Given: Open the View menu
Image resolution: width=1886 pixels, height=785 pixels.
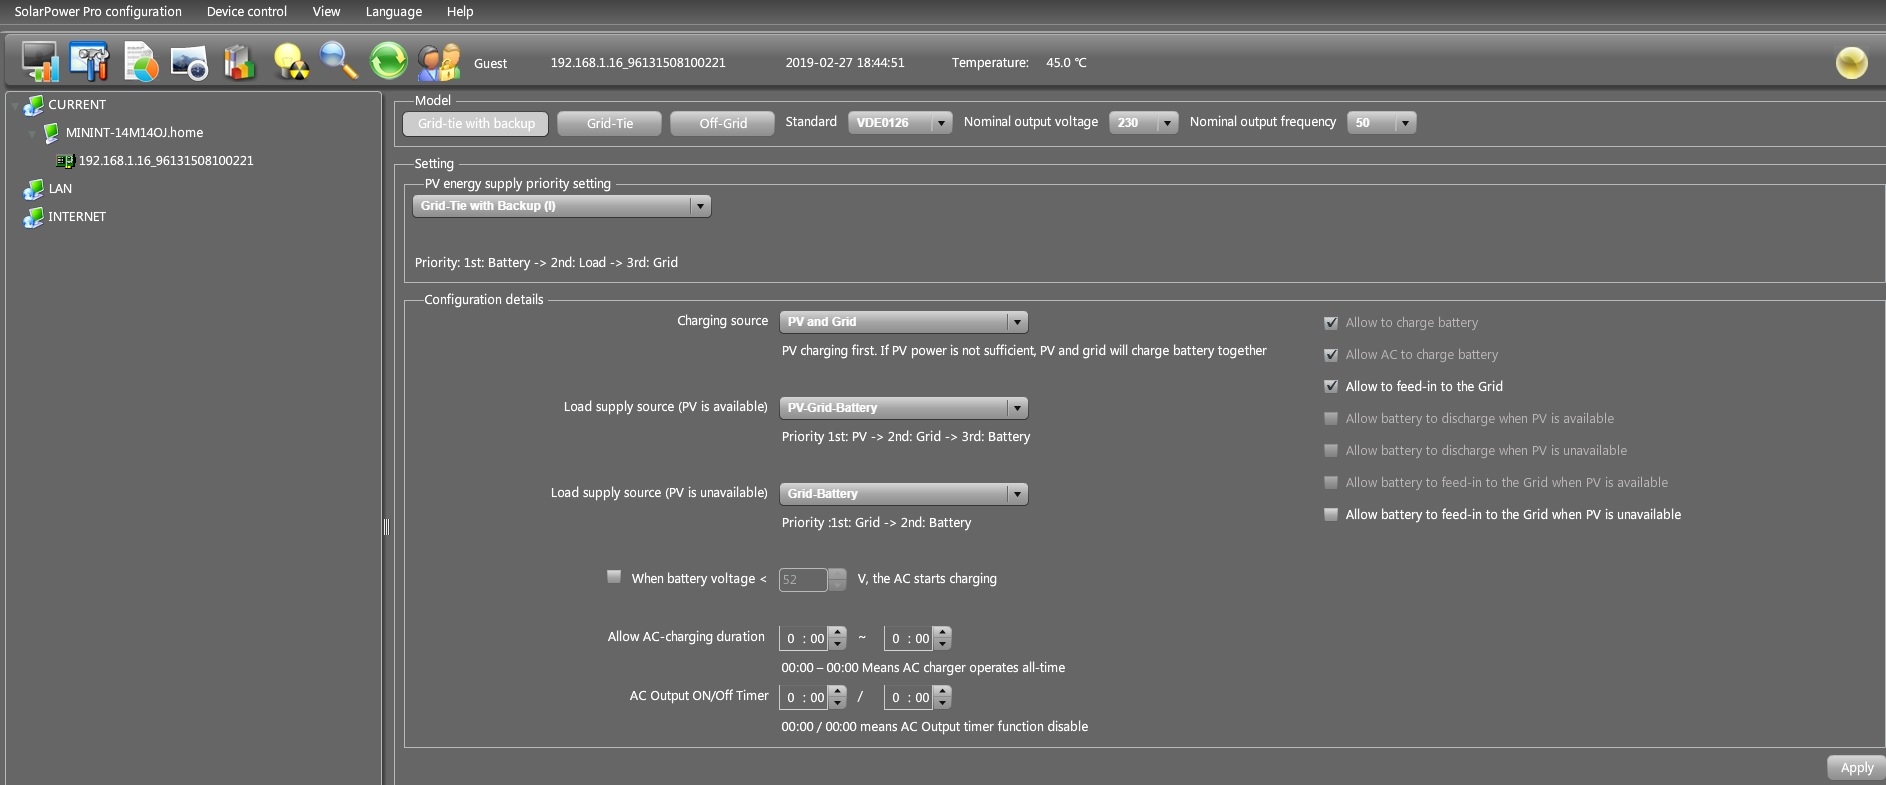Looking at the screenshot, I should click(x=326, y=12).
